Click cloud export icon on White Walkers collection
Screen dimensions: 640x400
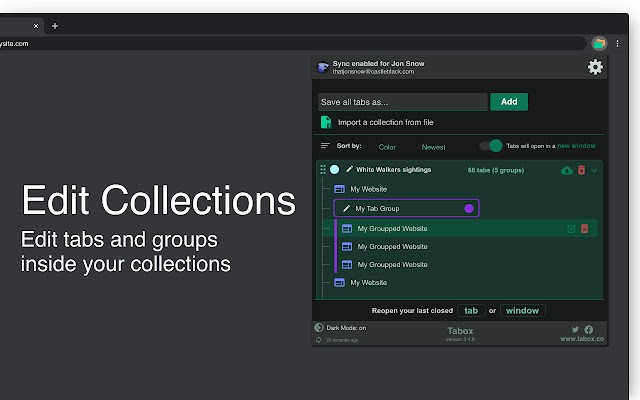pos(567,170)
